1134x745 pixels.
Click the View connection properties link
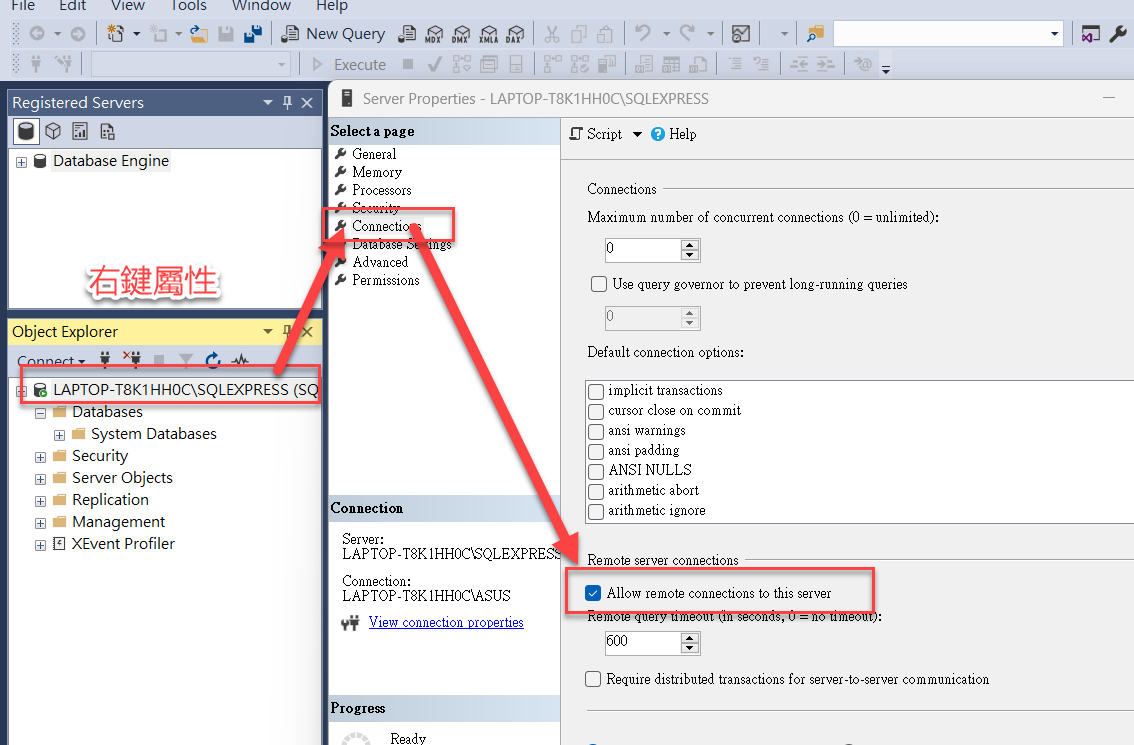click(446, 622)
